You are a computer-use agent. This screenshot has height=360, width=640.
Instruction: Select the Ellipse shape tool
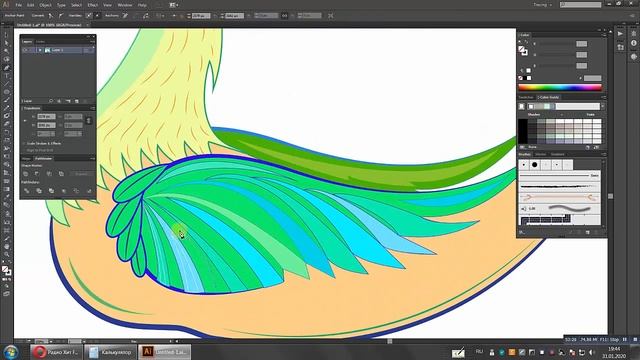(6, 92)
